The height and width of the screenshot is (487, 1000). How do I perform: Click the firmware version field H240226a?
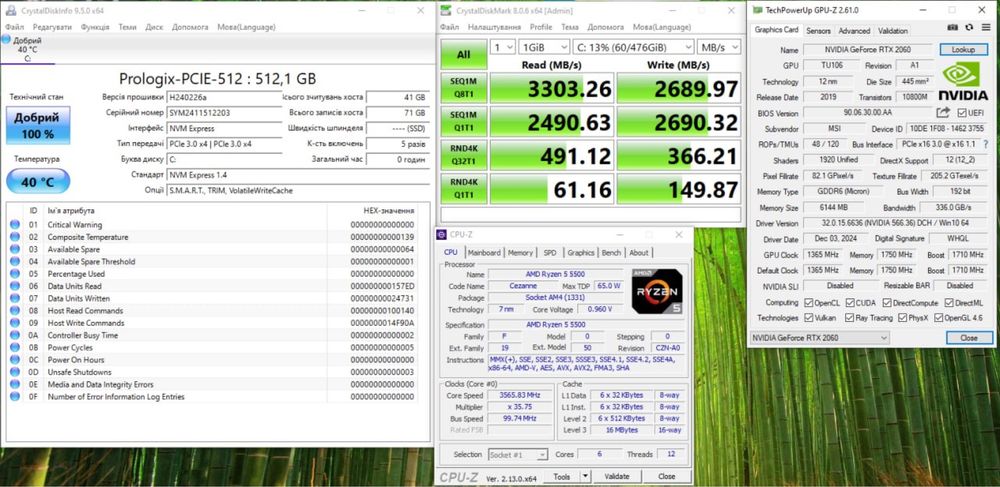coord(224,97)
